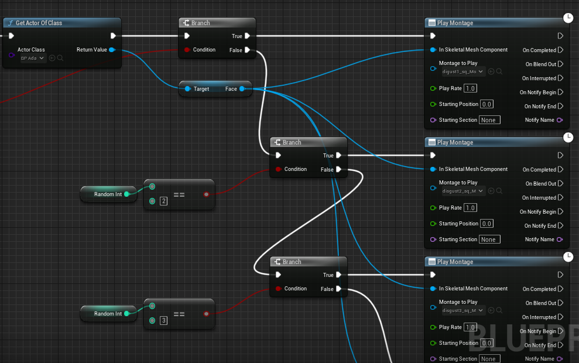The image size is (579, 363).
Task: Click True pin on Branch using == 3
Action: [x=339, y=275]
